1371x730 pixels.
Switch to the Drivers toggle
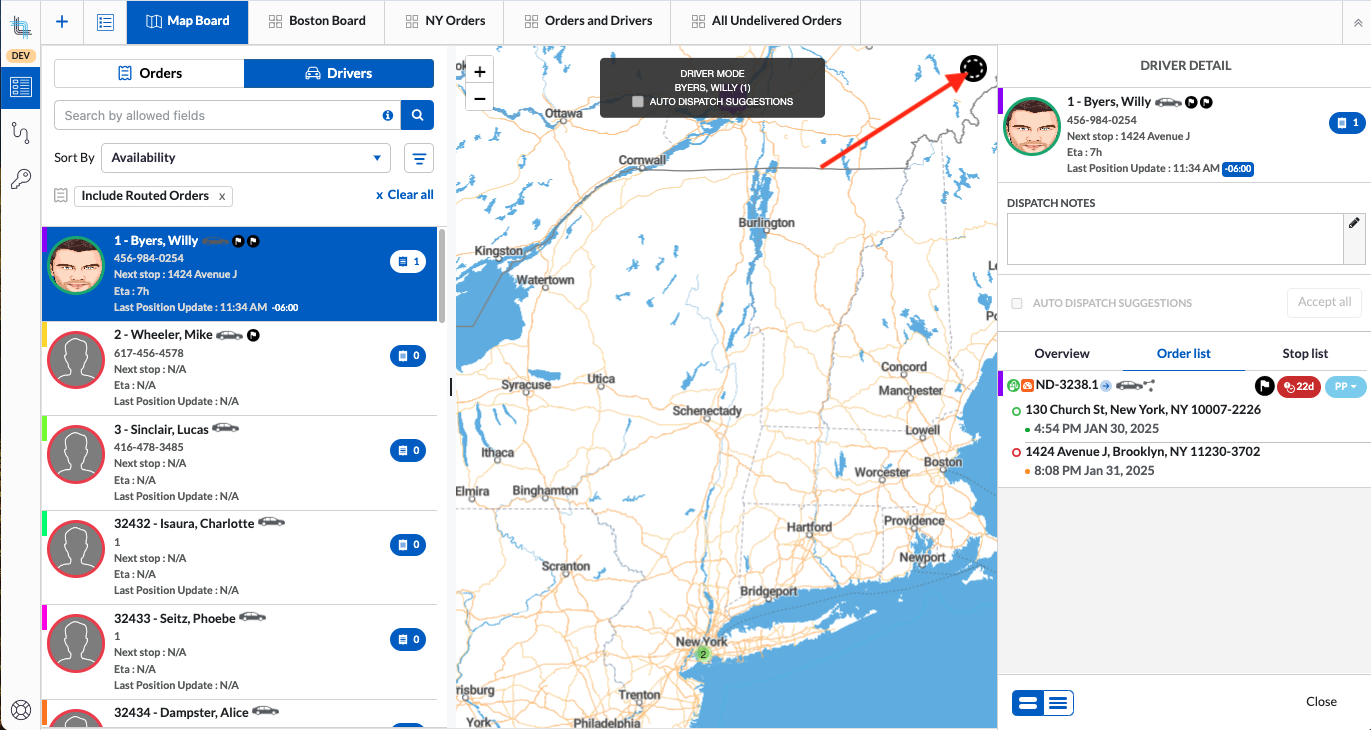click(339, 73)
